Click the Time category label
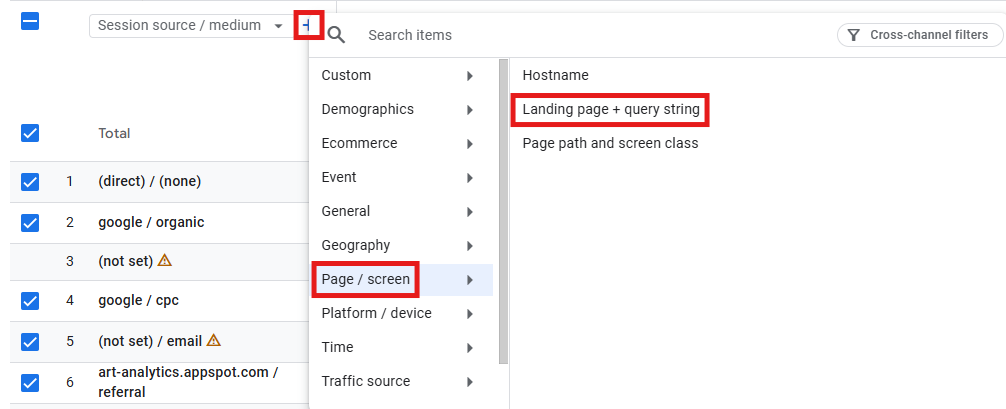Viewport: 1006px width, 409px height. click(337, 347)
